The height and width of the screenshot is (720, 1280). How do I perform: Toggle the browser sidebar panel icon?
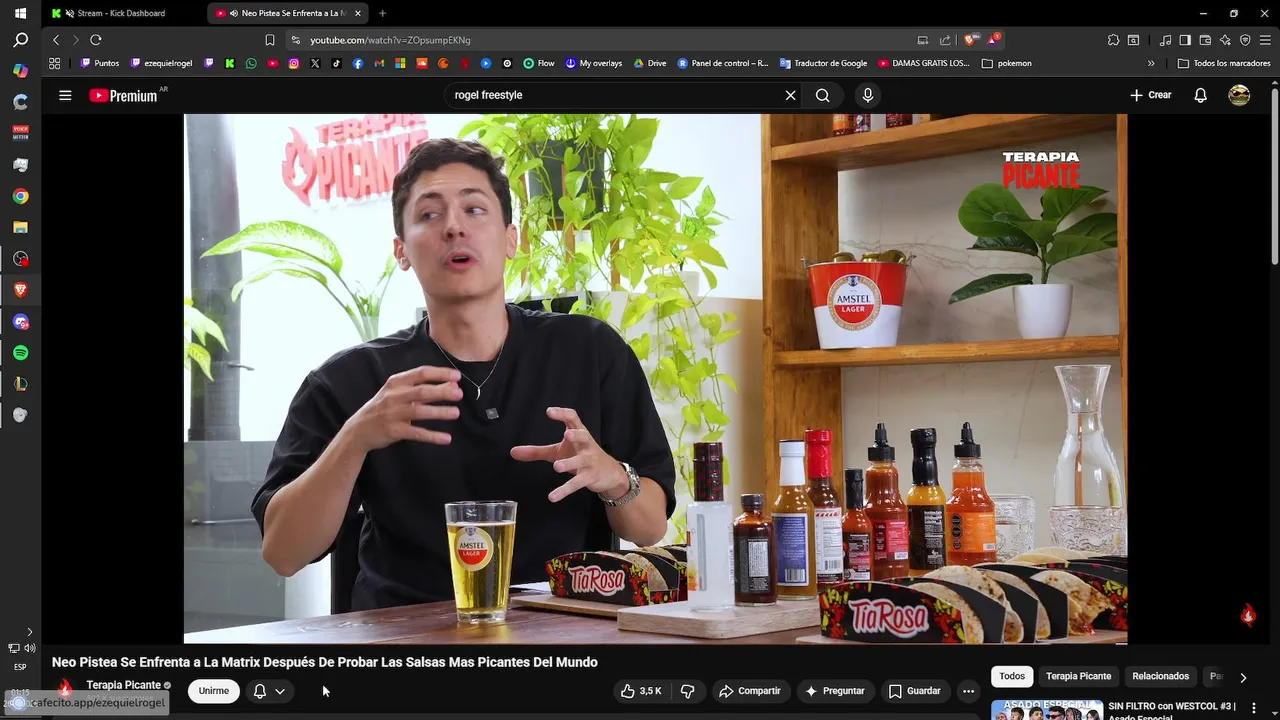tap(1185, 40)
